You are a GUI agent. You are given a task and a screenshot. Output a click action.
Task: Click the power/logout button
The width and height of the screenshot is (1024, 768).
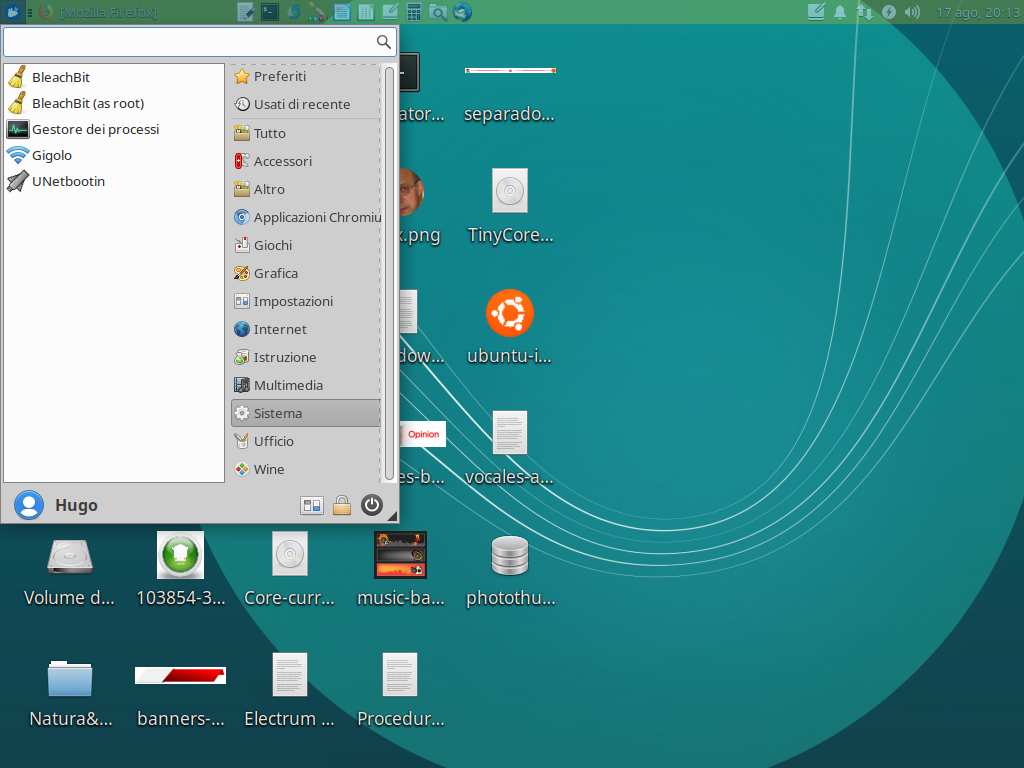point(372,505)
